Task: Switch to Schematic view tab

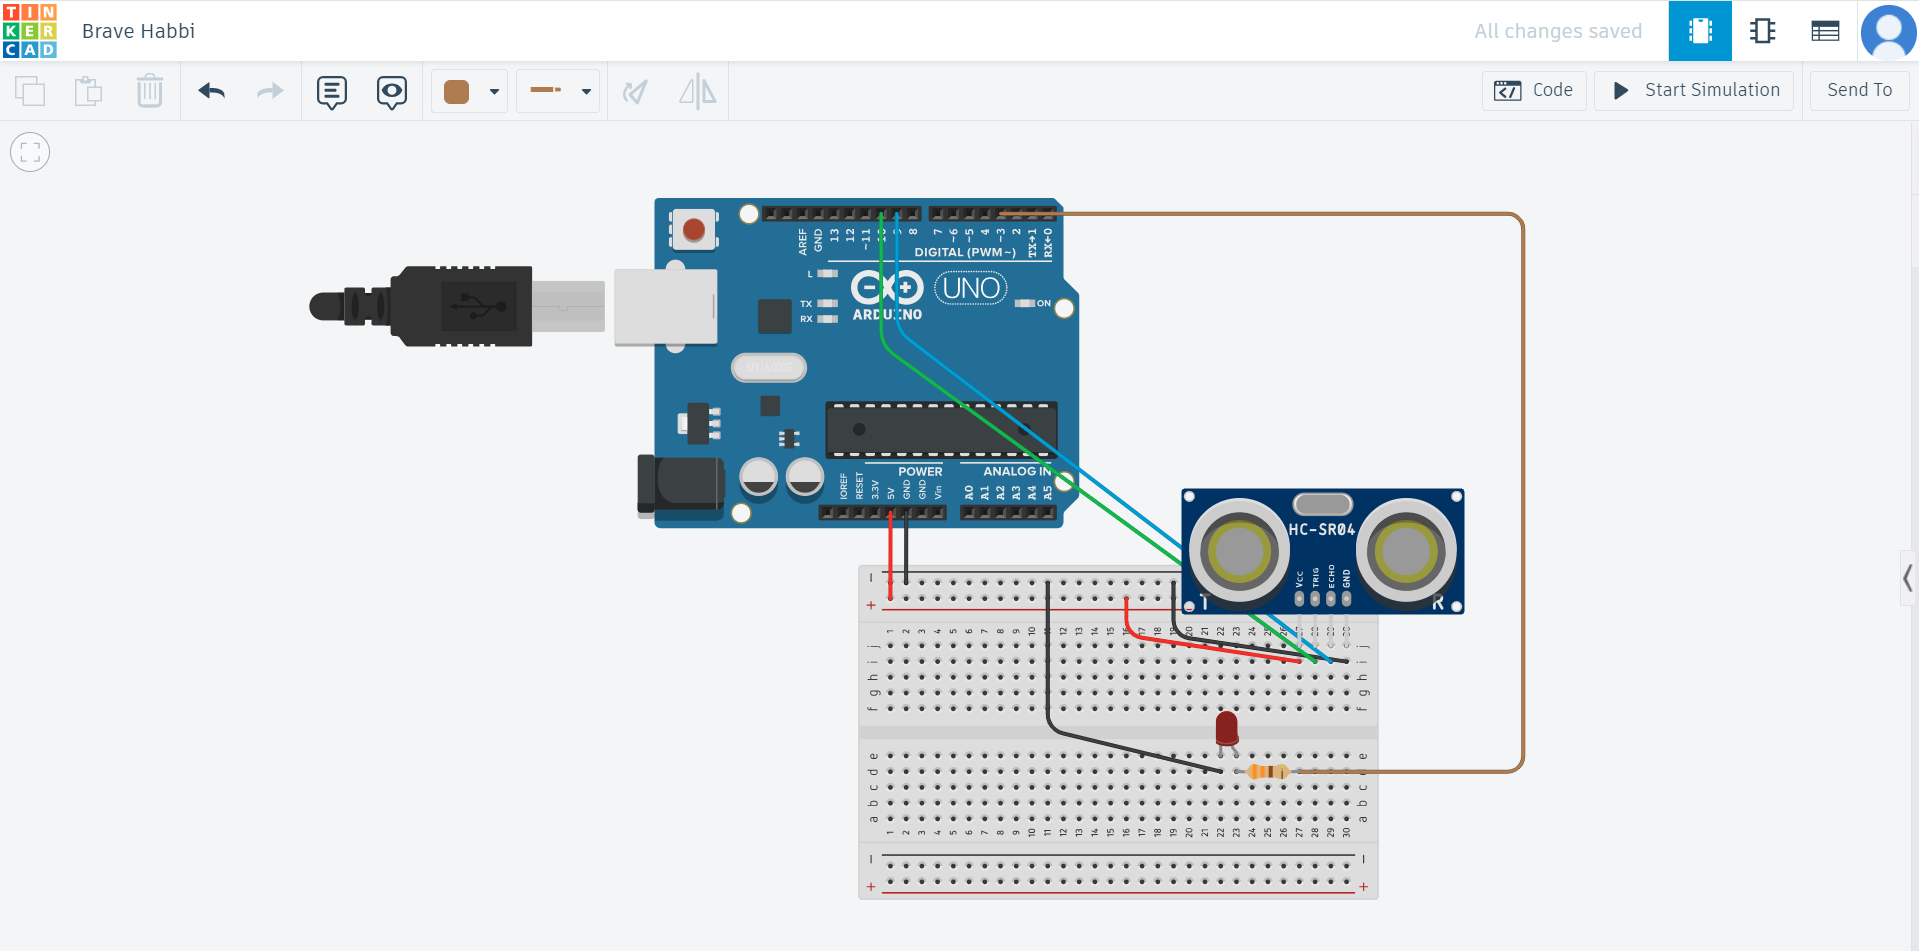Action: coord(1763,31)
